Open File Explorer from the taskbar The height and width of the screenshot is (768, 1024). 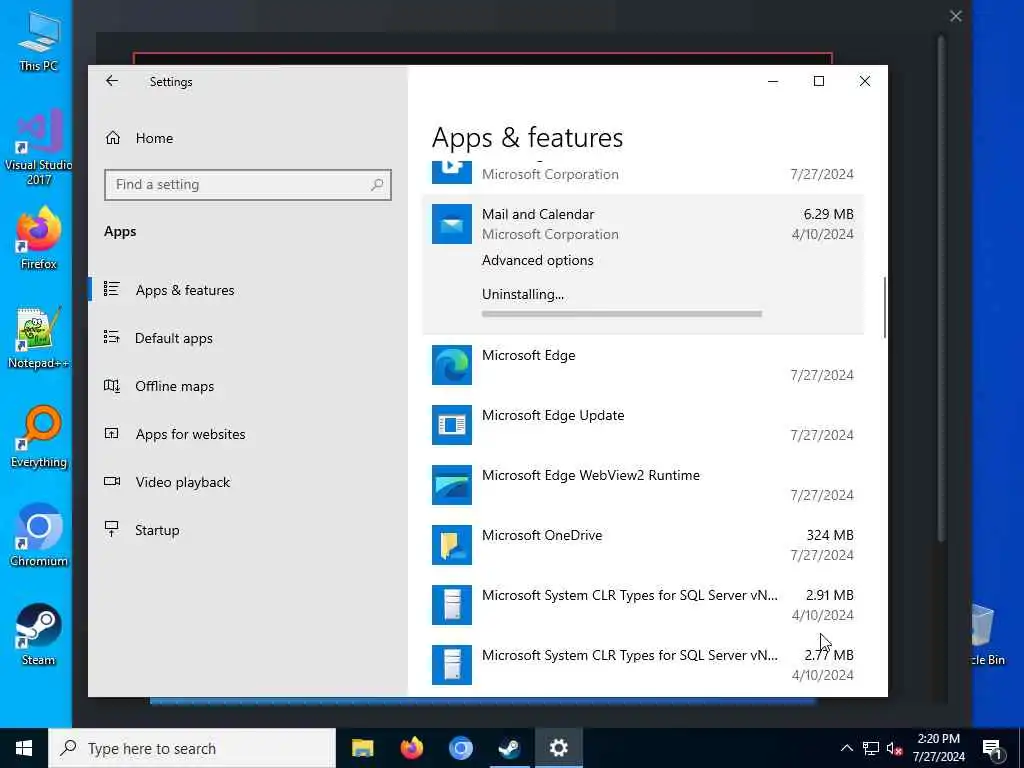[362, 748]
